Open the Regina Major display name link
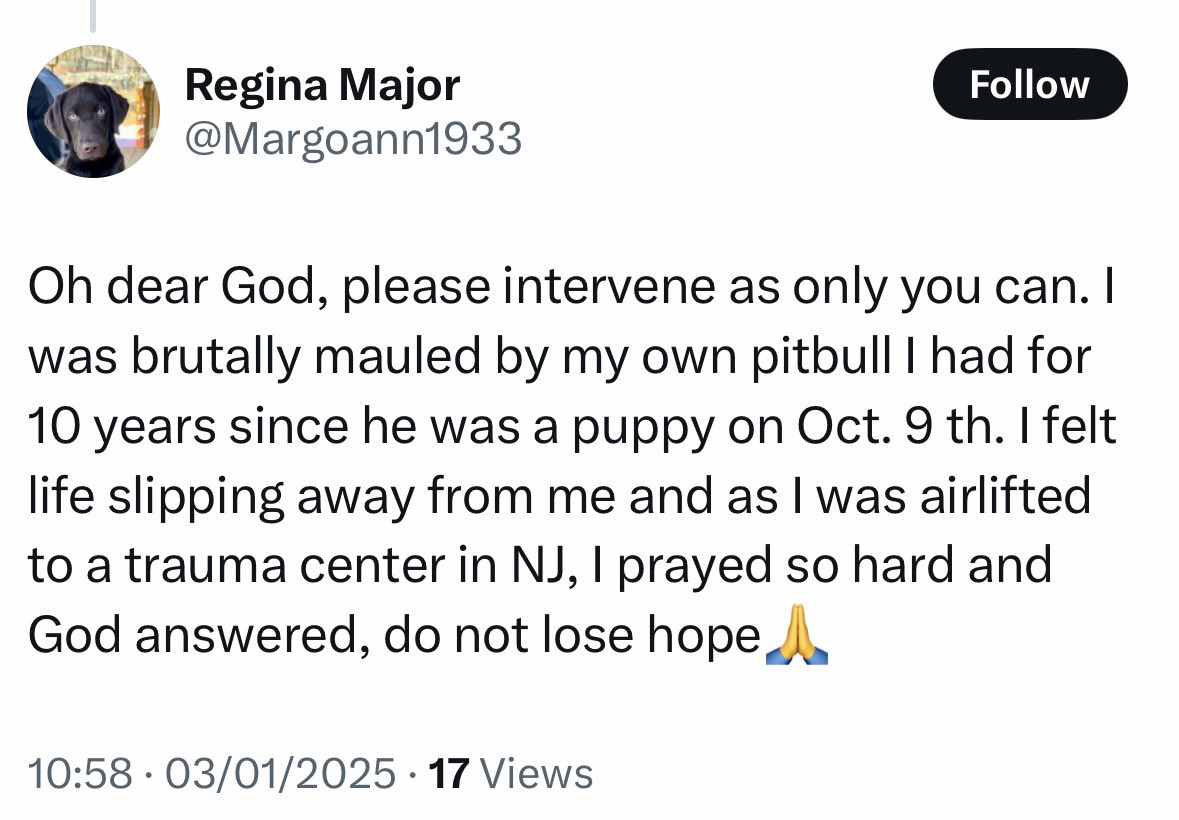1179x820 pixels. 322,84
